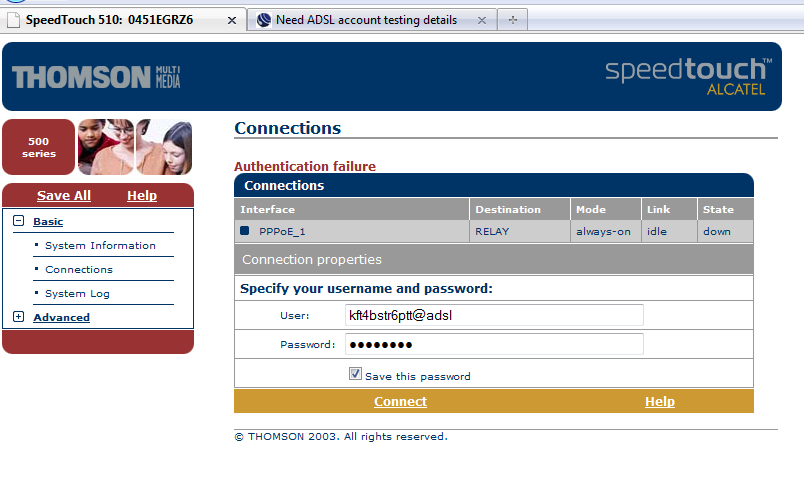Viewport: 804px width, 478px height.
Task: Click the Thomson Multimedia logo
Action: pos(96,77)
